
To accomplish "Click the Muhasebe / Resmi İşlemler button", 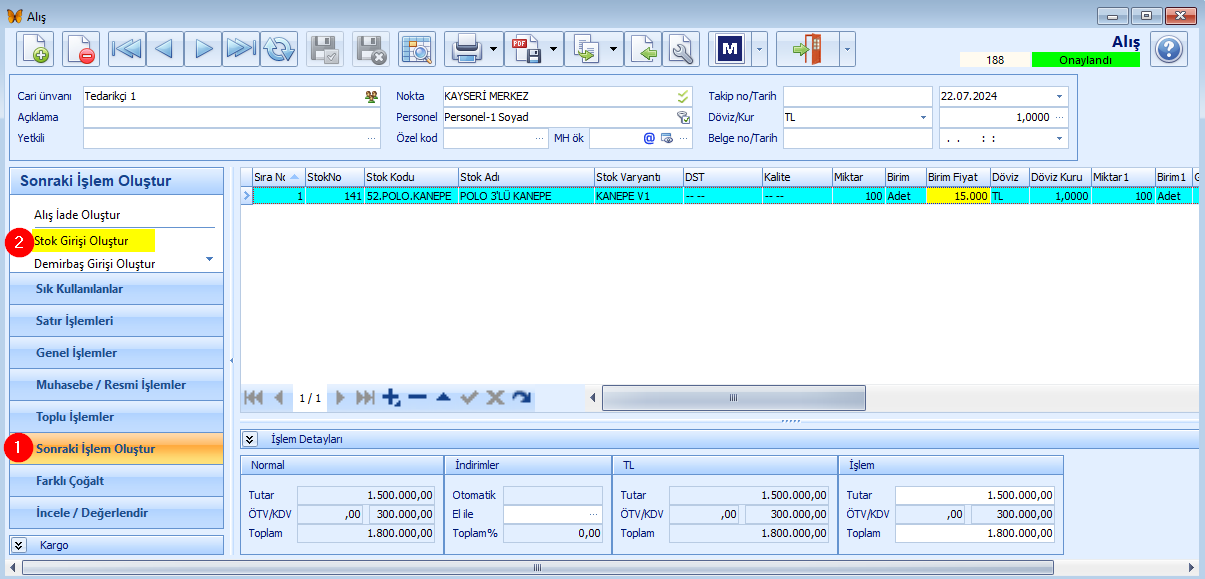I will coord(116,385).
